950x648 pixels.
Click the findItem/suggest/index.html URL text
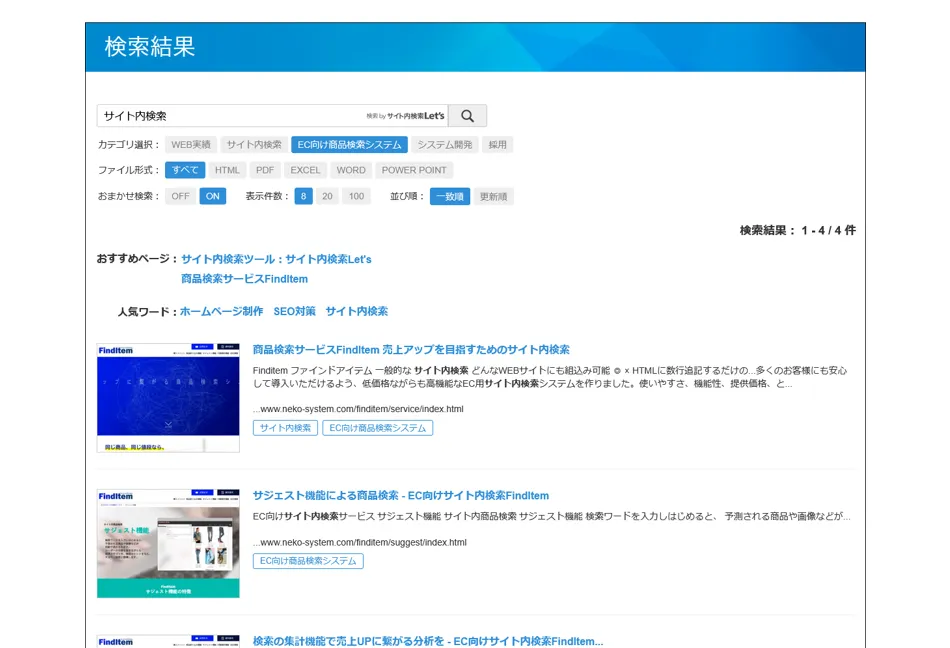[x=360, y=542]
